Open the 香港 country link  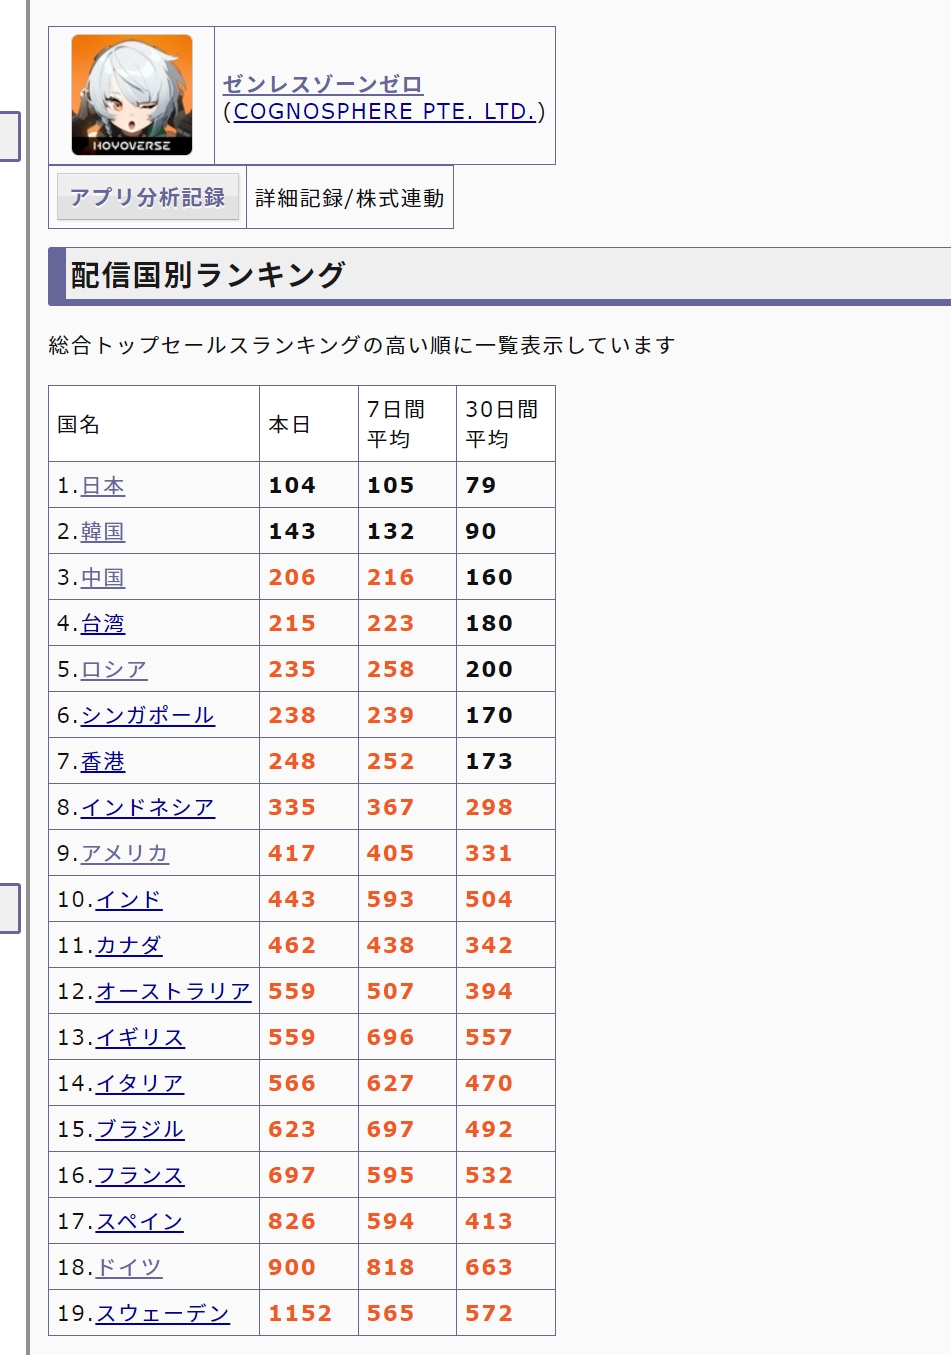pyautogui.click(x=103, y=762)
